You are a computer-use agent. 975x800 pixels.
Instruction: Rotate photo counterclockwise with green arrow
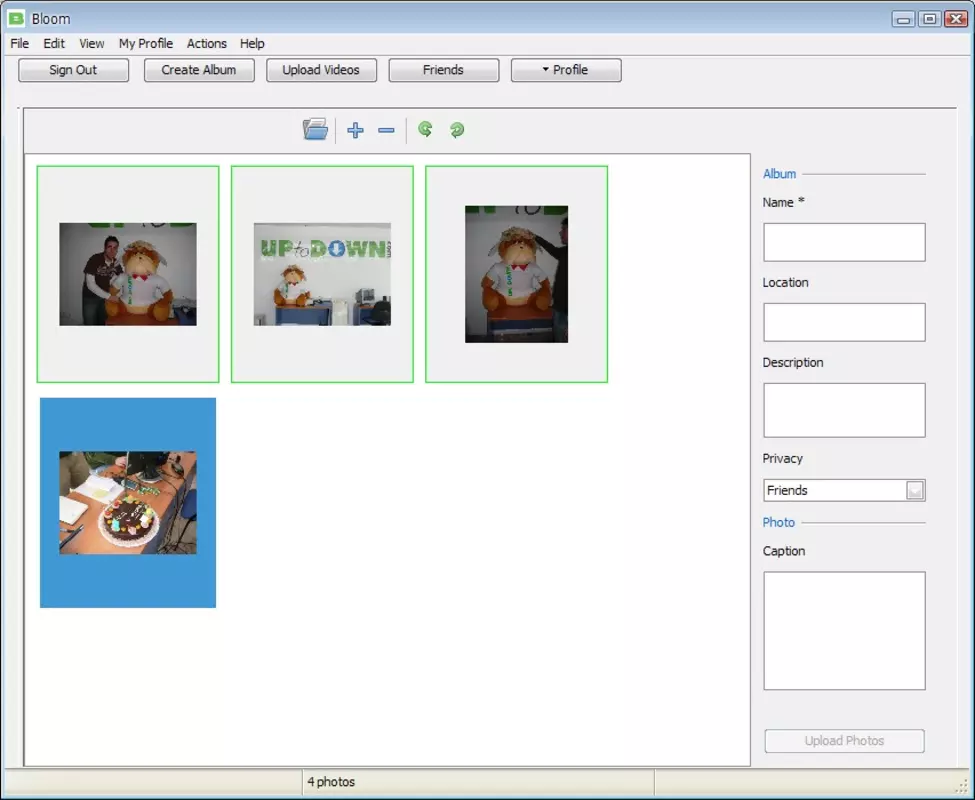425,129
